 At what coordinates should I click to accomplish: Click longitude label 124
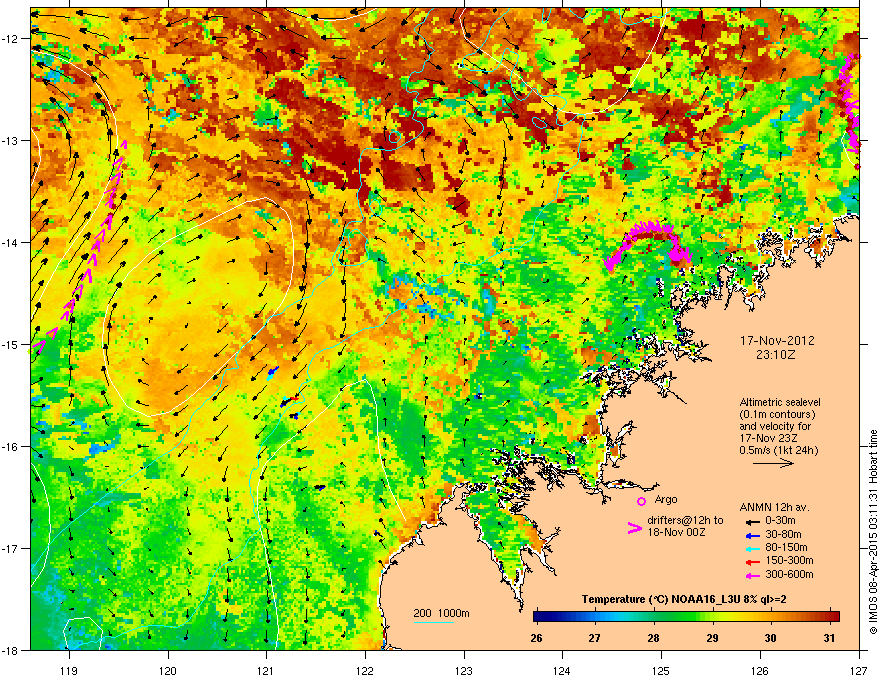point(562,670)
